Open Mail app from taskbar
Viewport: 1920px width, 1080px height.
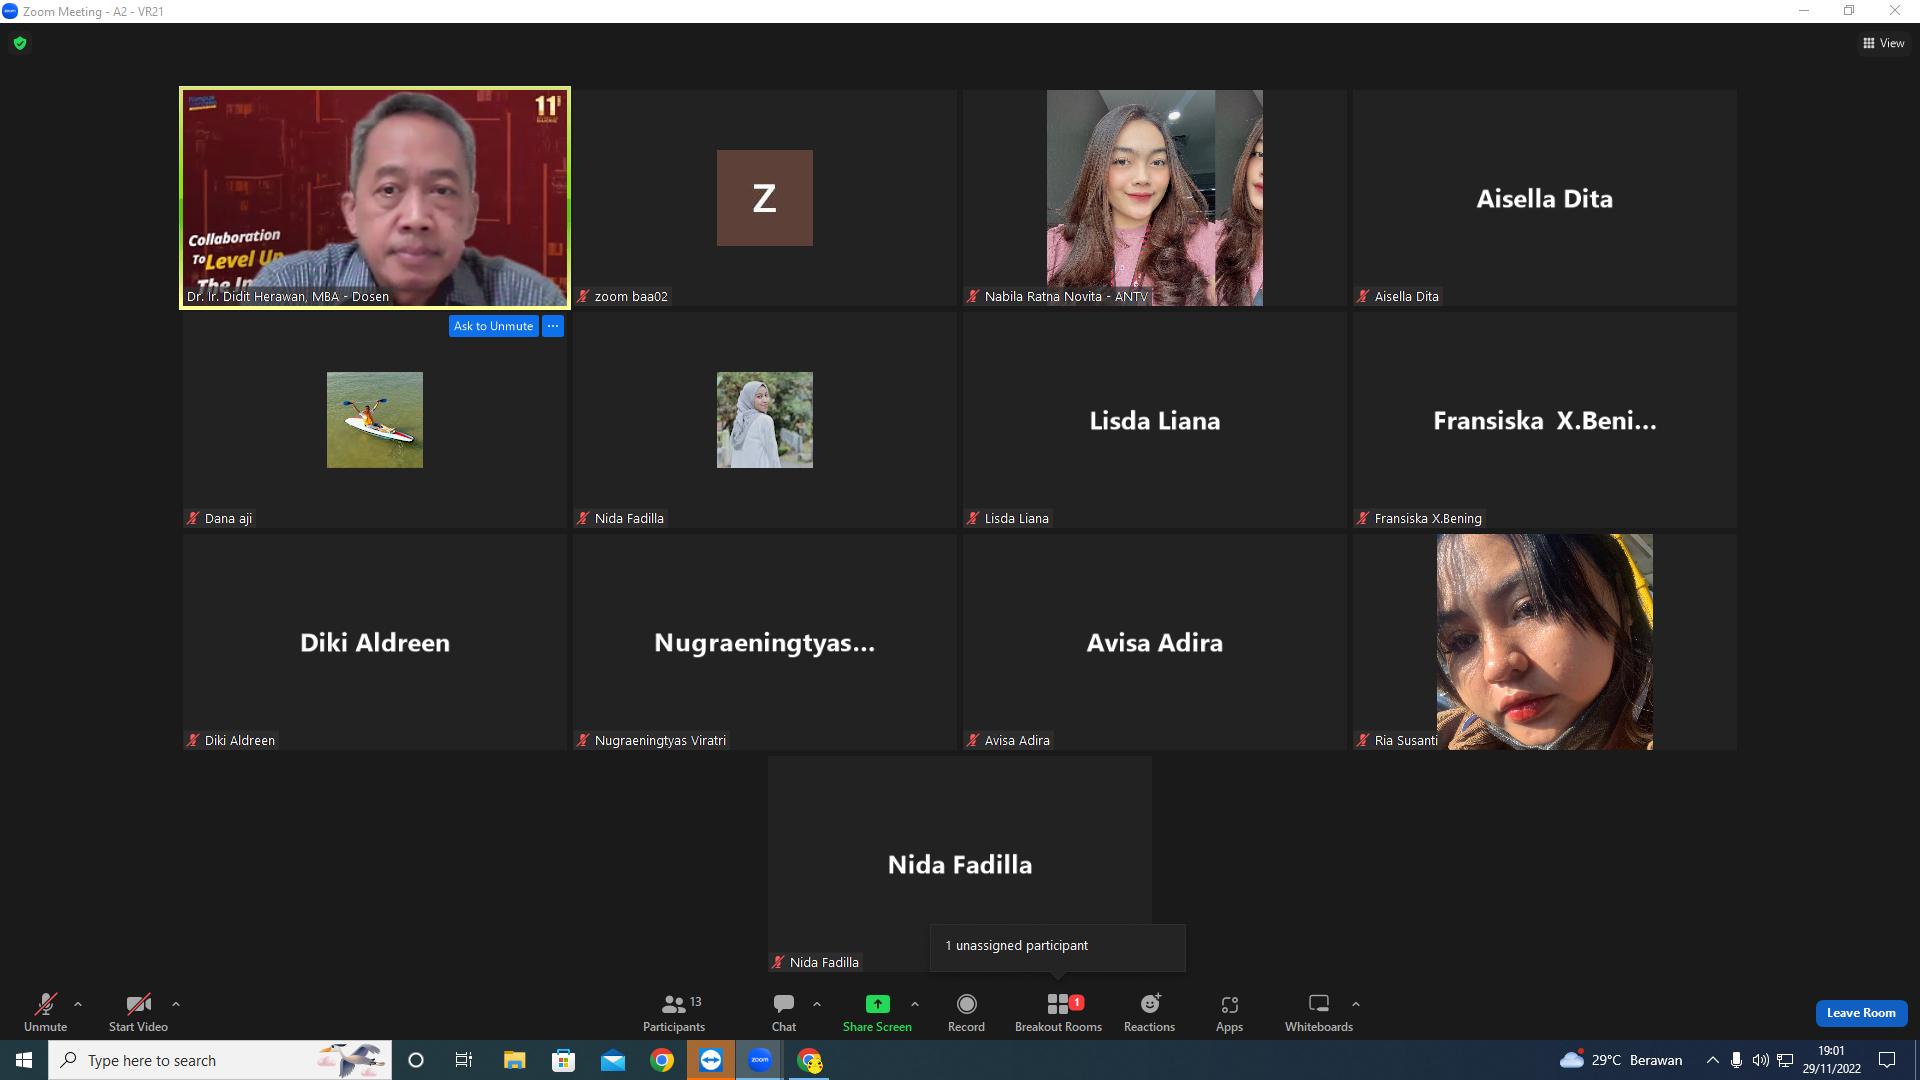(x=613, y=1060)
